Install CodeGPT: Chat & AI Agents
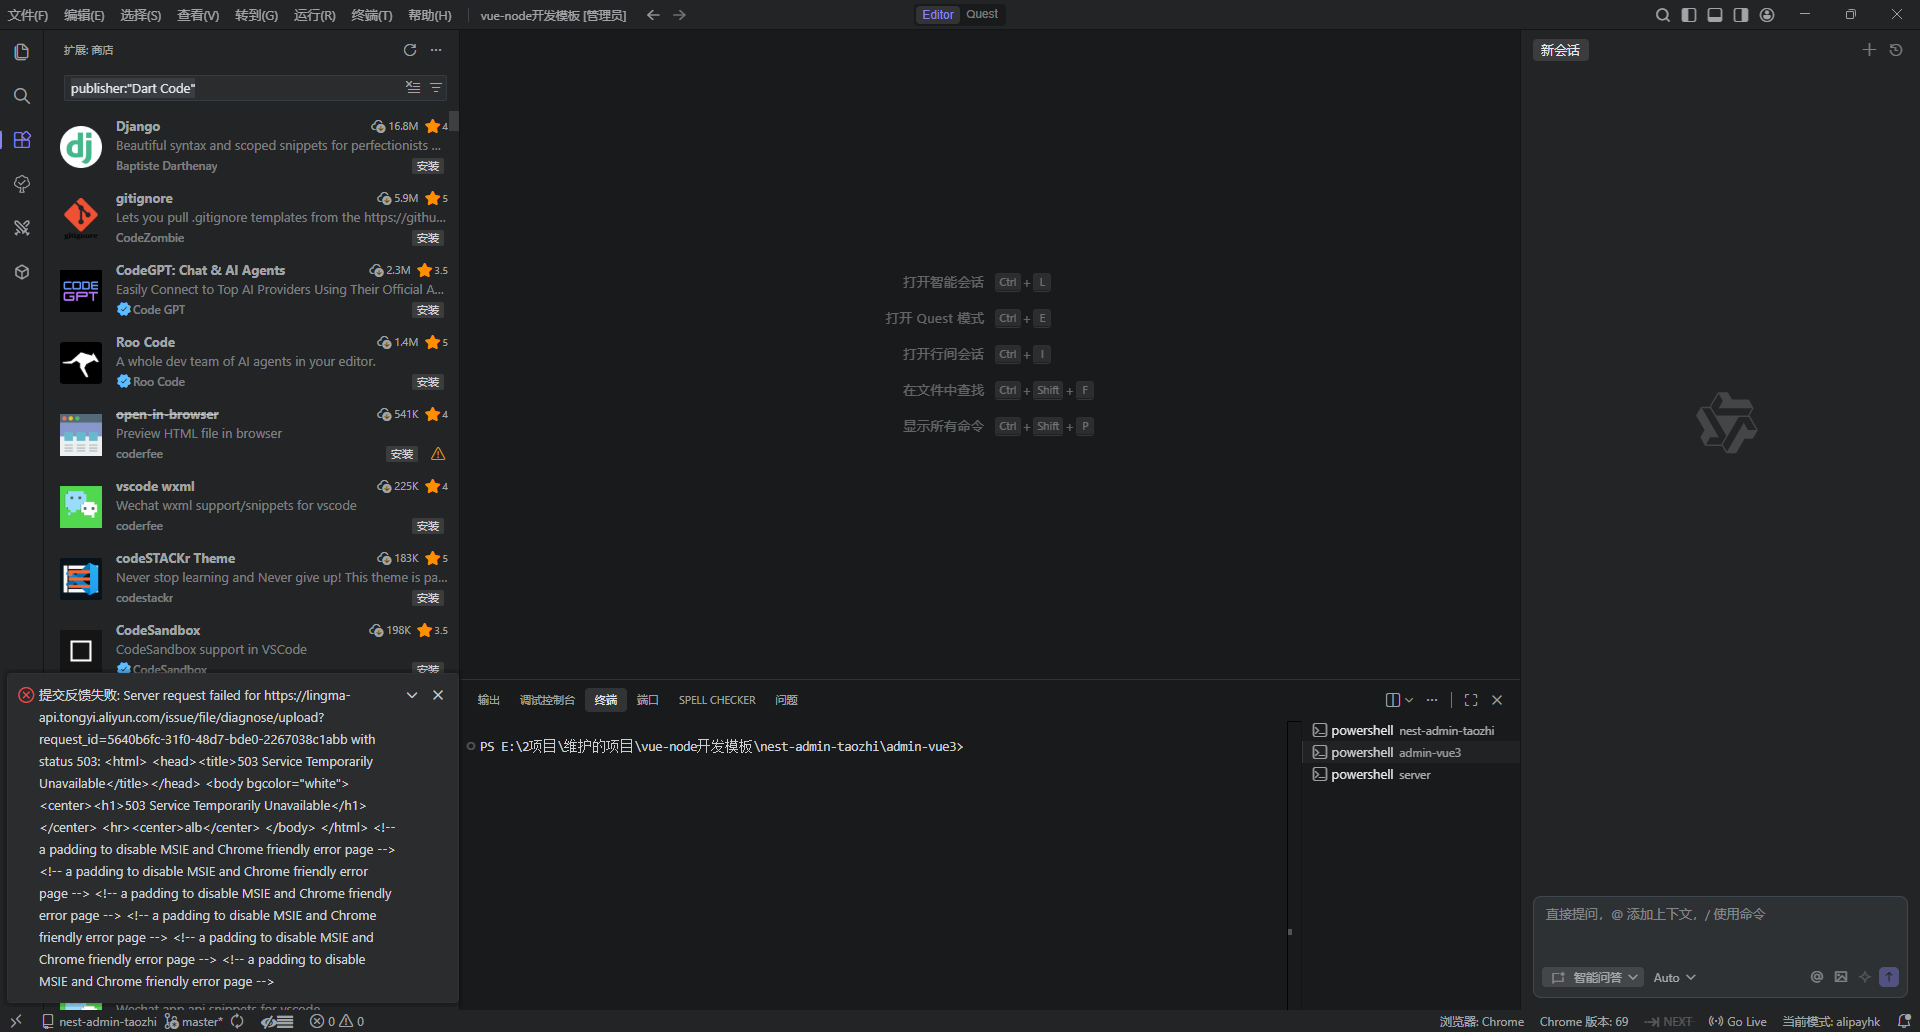 pos(428,310)
